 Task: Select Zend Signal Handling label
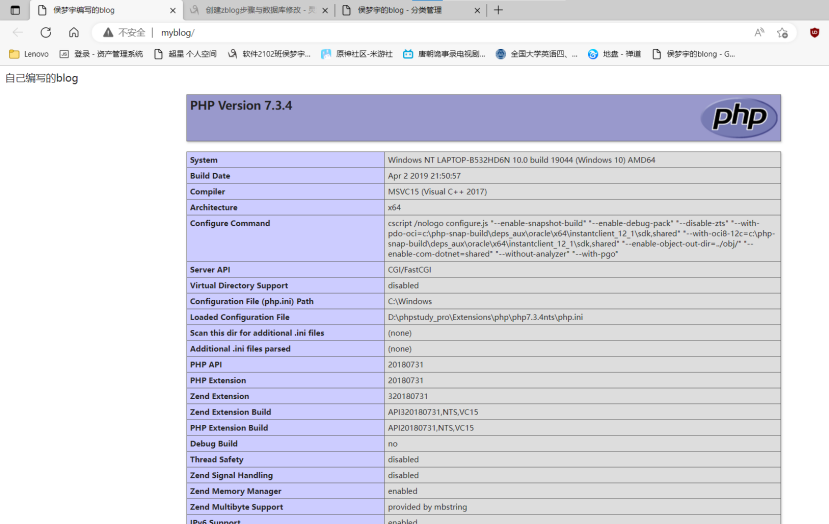tap(232, 475)
